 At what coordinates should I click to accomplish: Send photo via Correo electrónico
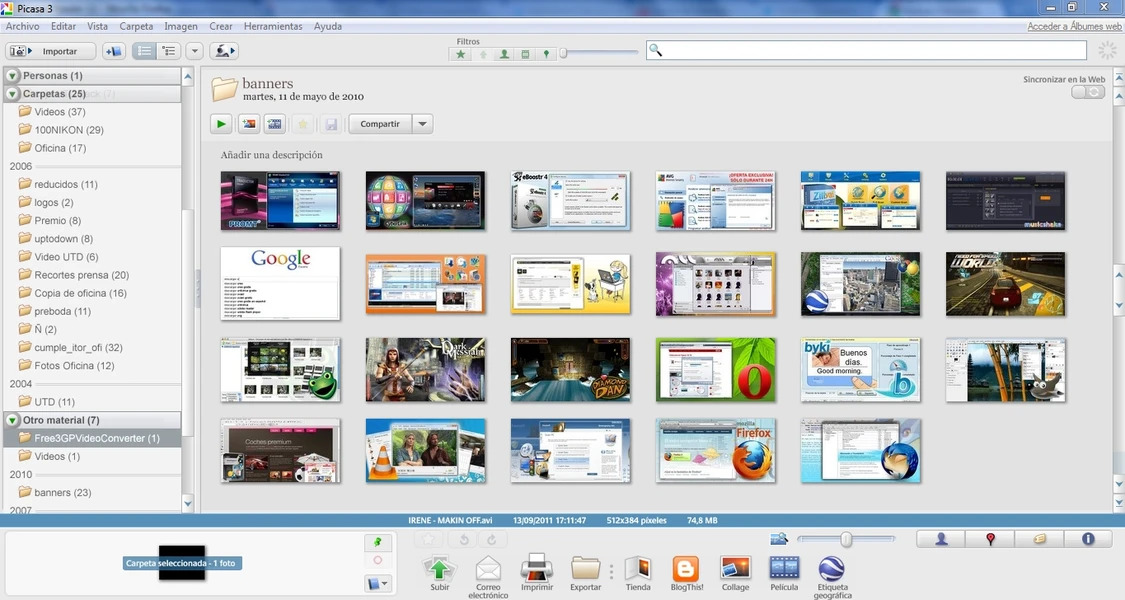click(488, 569)
